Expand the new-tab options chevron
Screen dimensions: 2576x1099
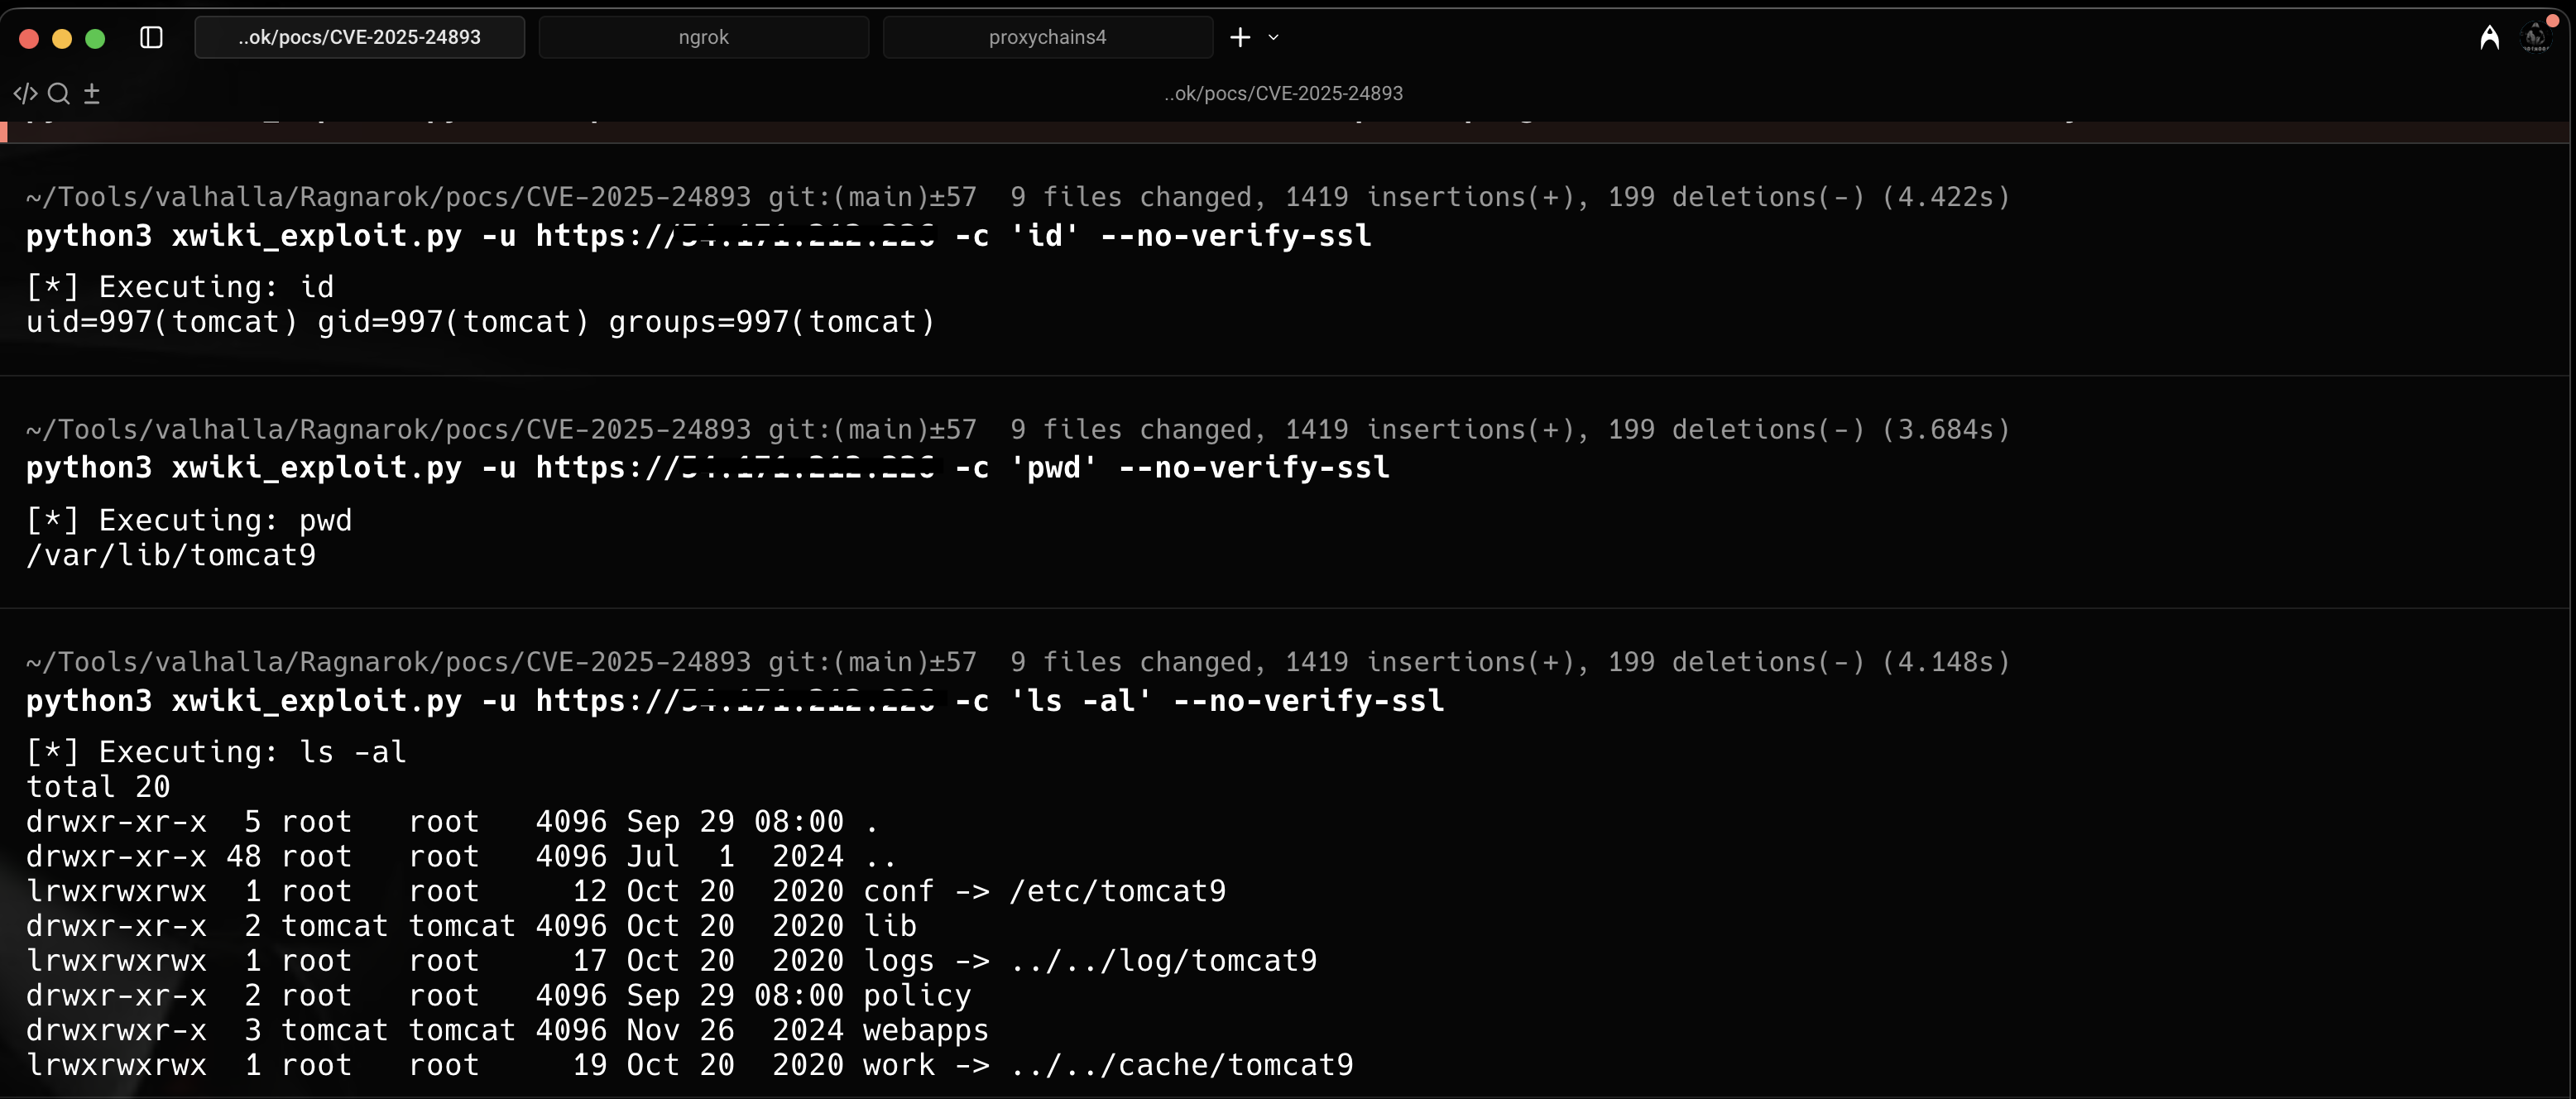[1272, 38]
